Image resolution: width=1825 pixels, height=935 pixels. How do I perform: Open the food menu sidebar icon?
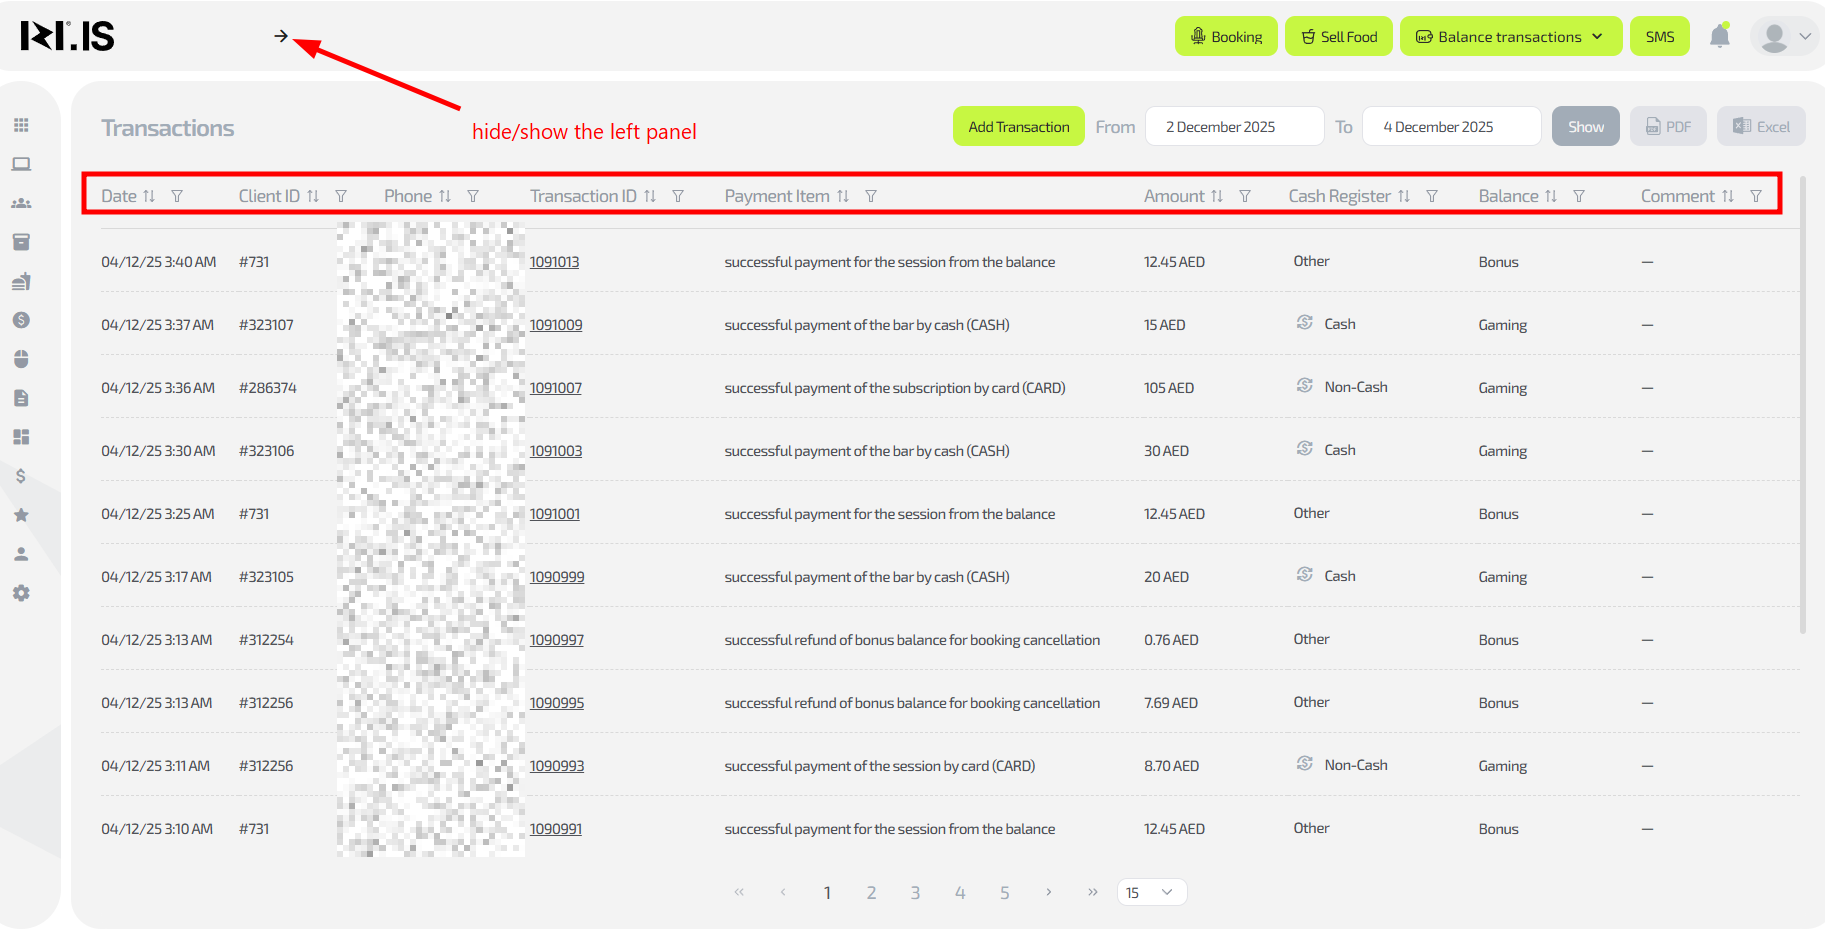click(21, 282)
